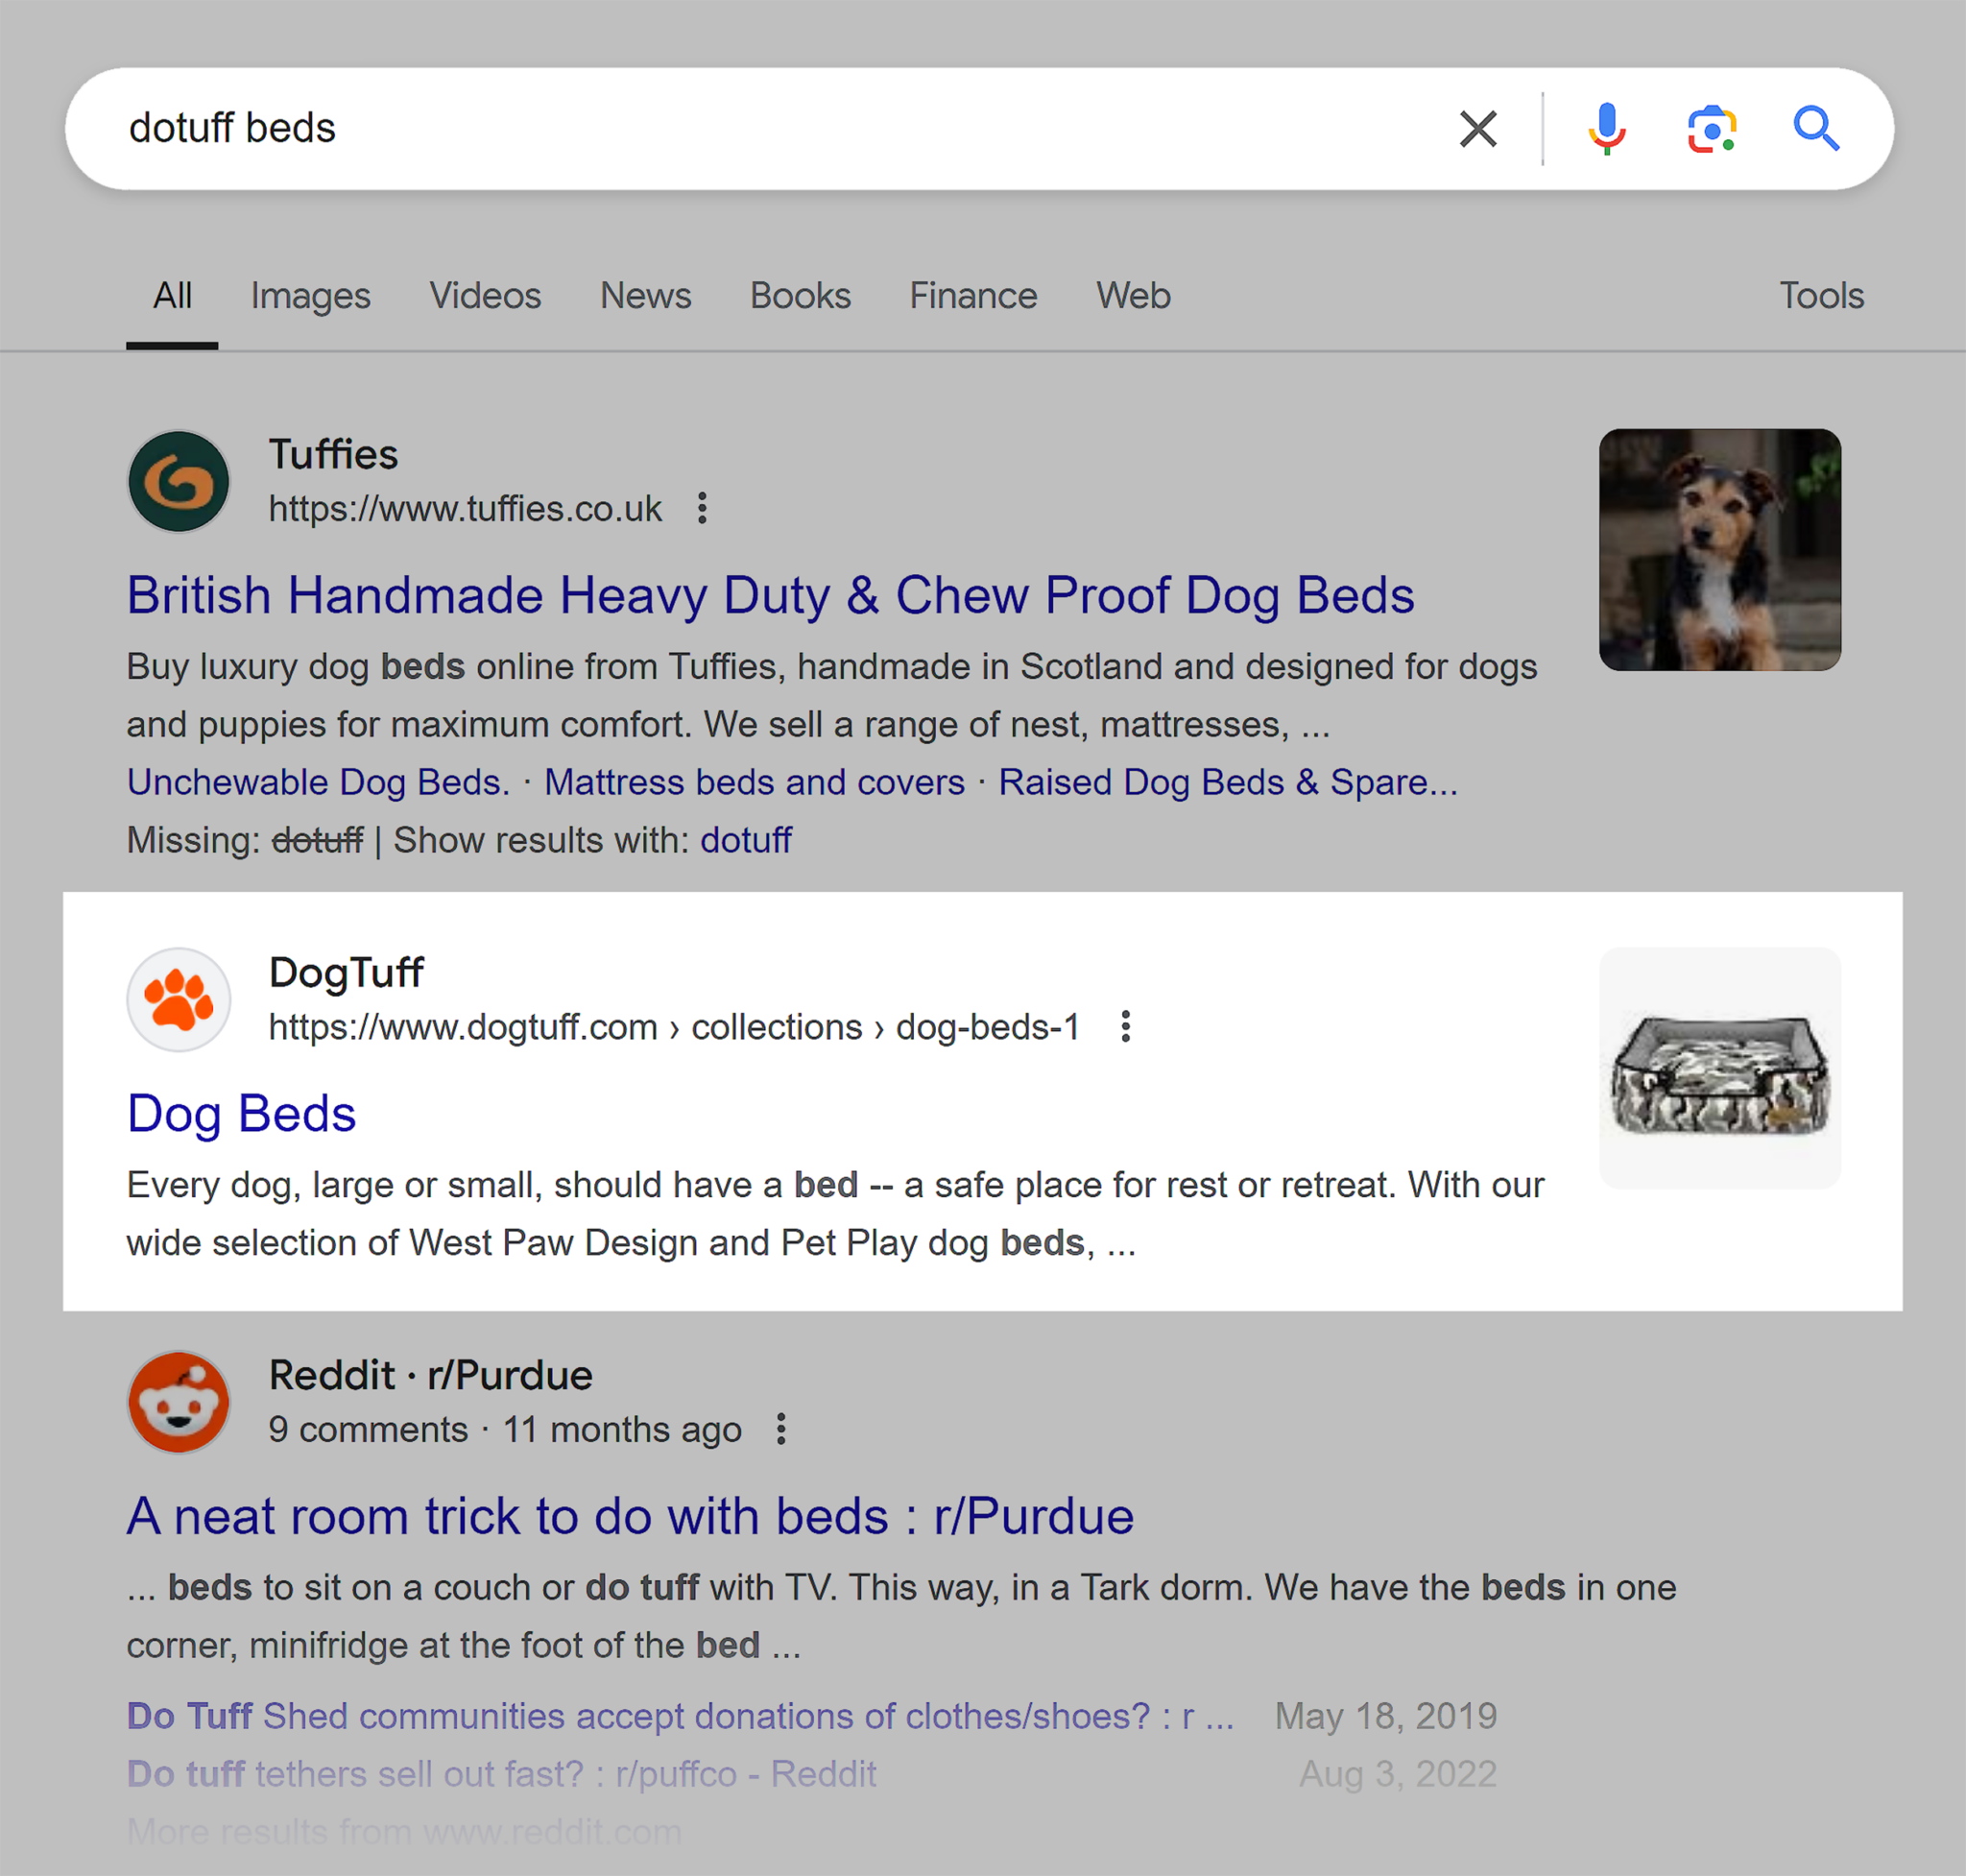The height and width of the screenshot is (1876, 1966).
Task: Open the Videos search tab
Action: pos(485,295)
